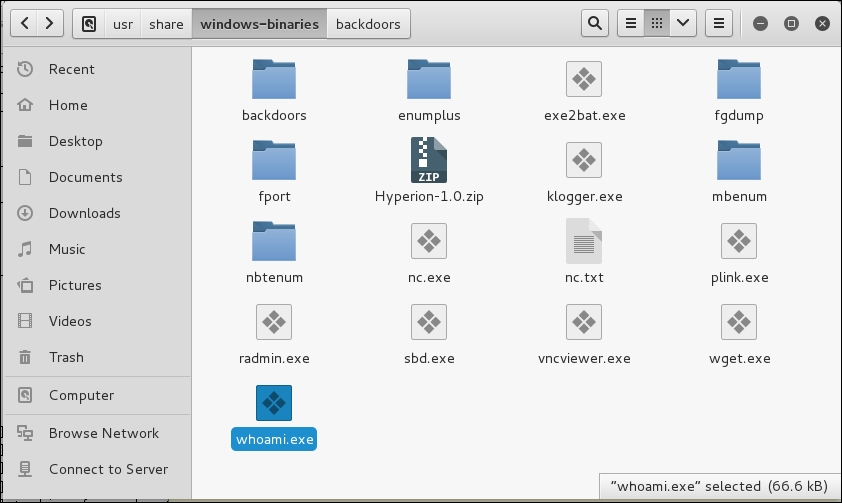Click the root filesystem disk icon in path bar
Viewport: 842px width, 503px height.
(89, 24)
